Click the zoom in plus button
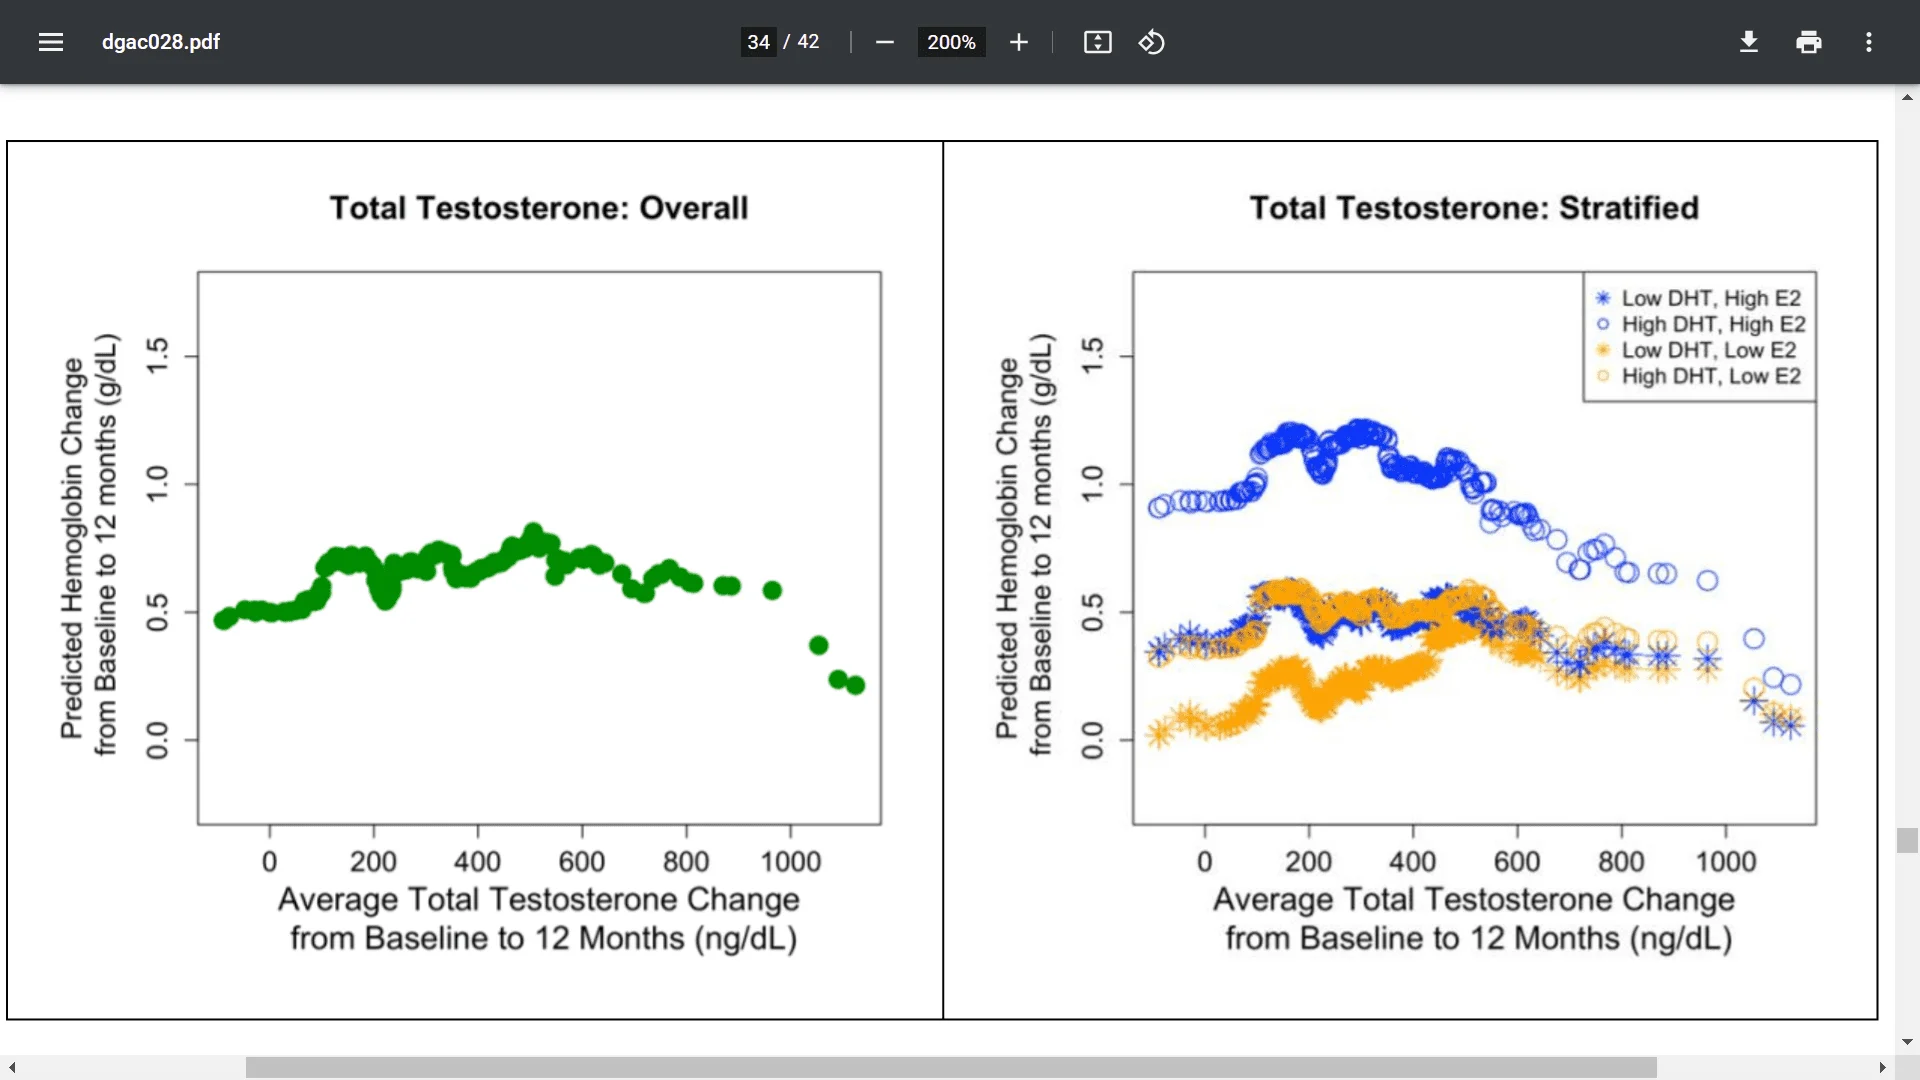1920x1080 pixels. click(x=1018, y=42)
